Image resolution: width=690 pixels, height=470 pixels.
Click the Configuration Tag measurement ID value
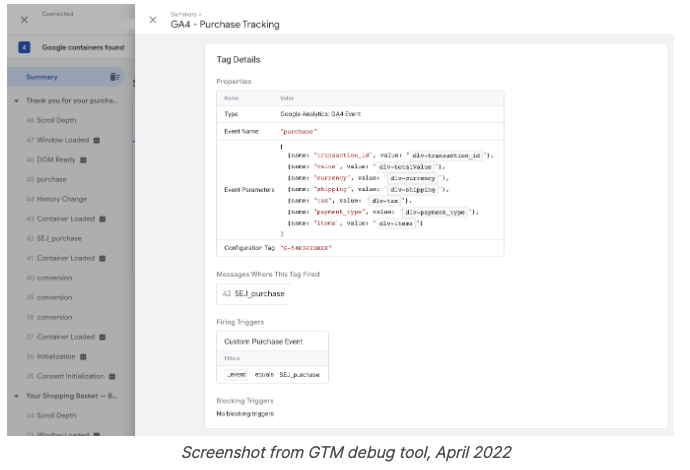(306, 248)
